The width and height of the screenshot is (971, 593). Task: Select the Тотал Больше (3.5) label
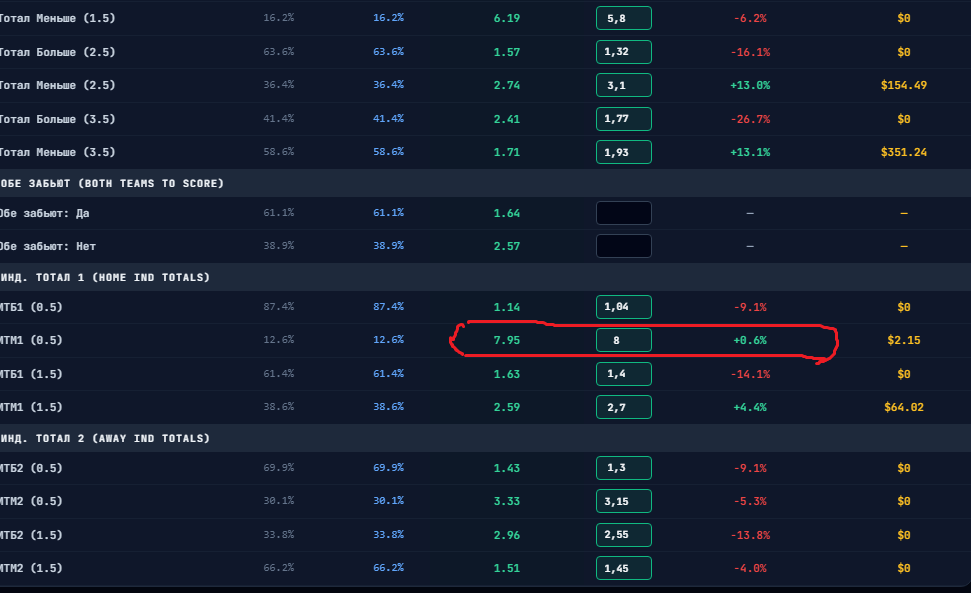tap(57, 119)
